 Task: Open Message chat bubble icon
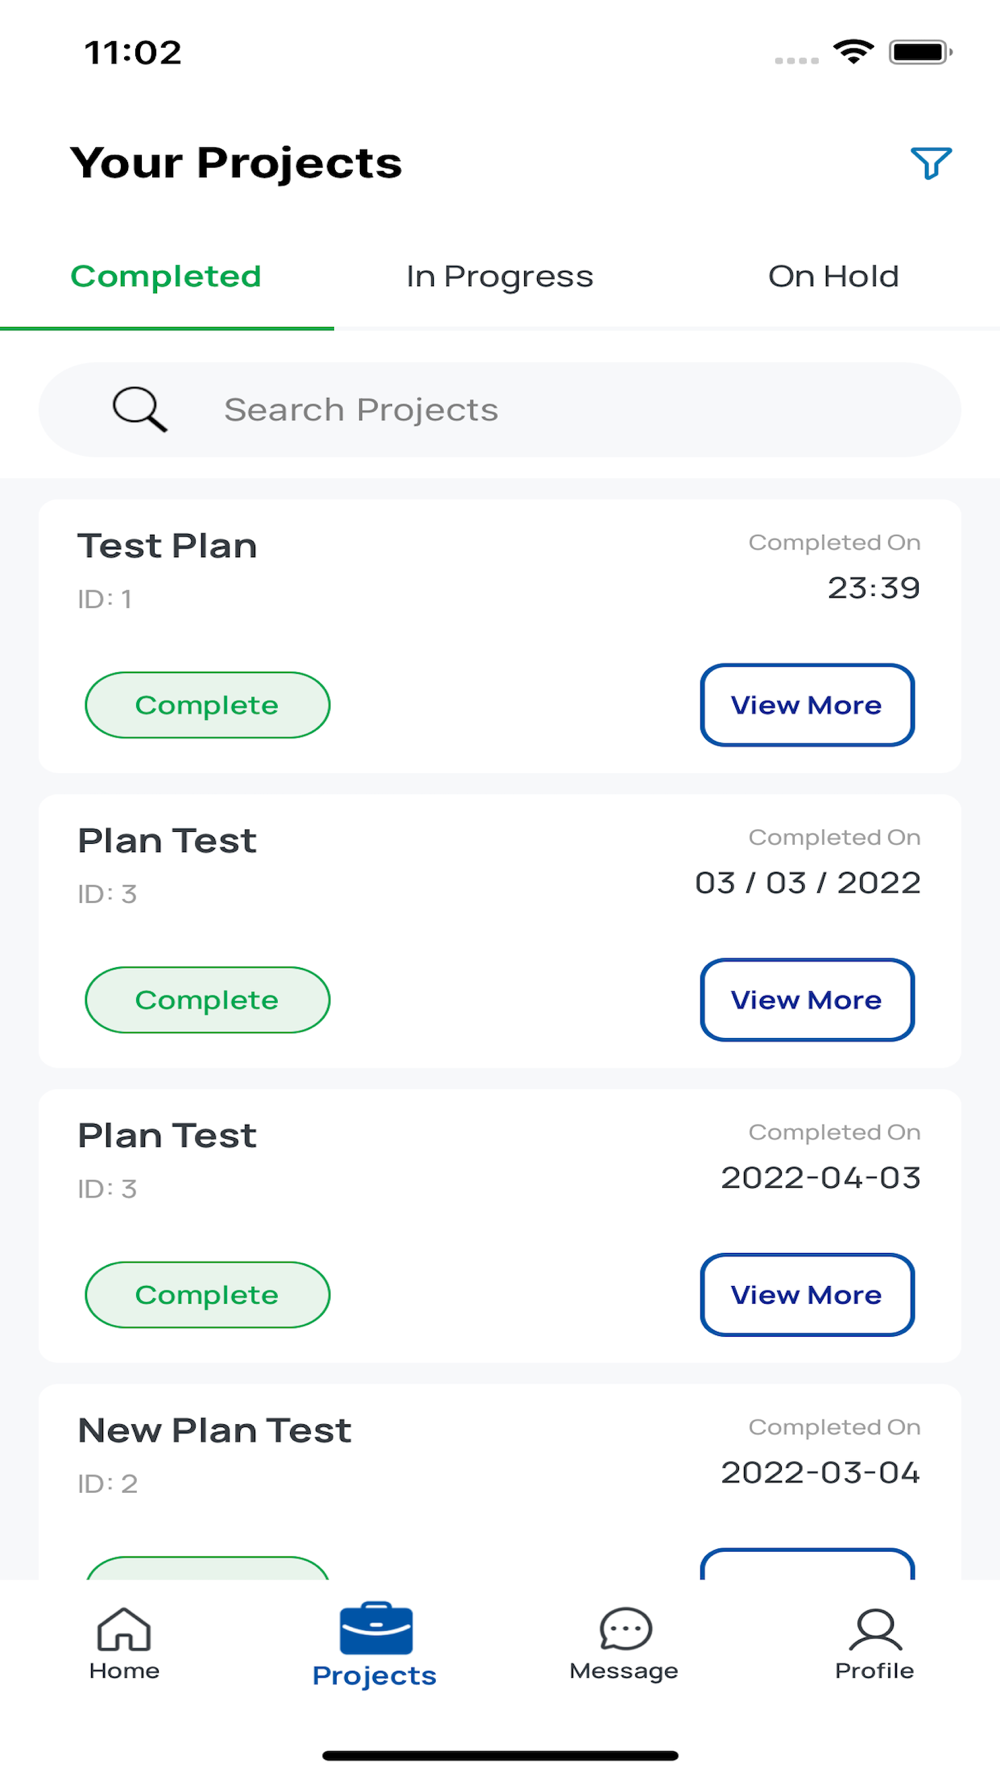(625, 1629)
